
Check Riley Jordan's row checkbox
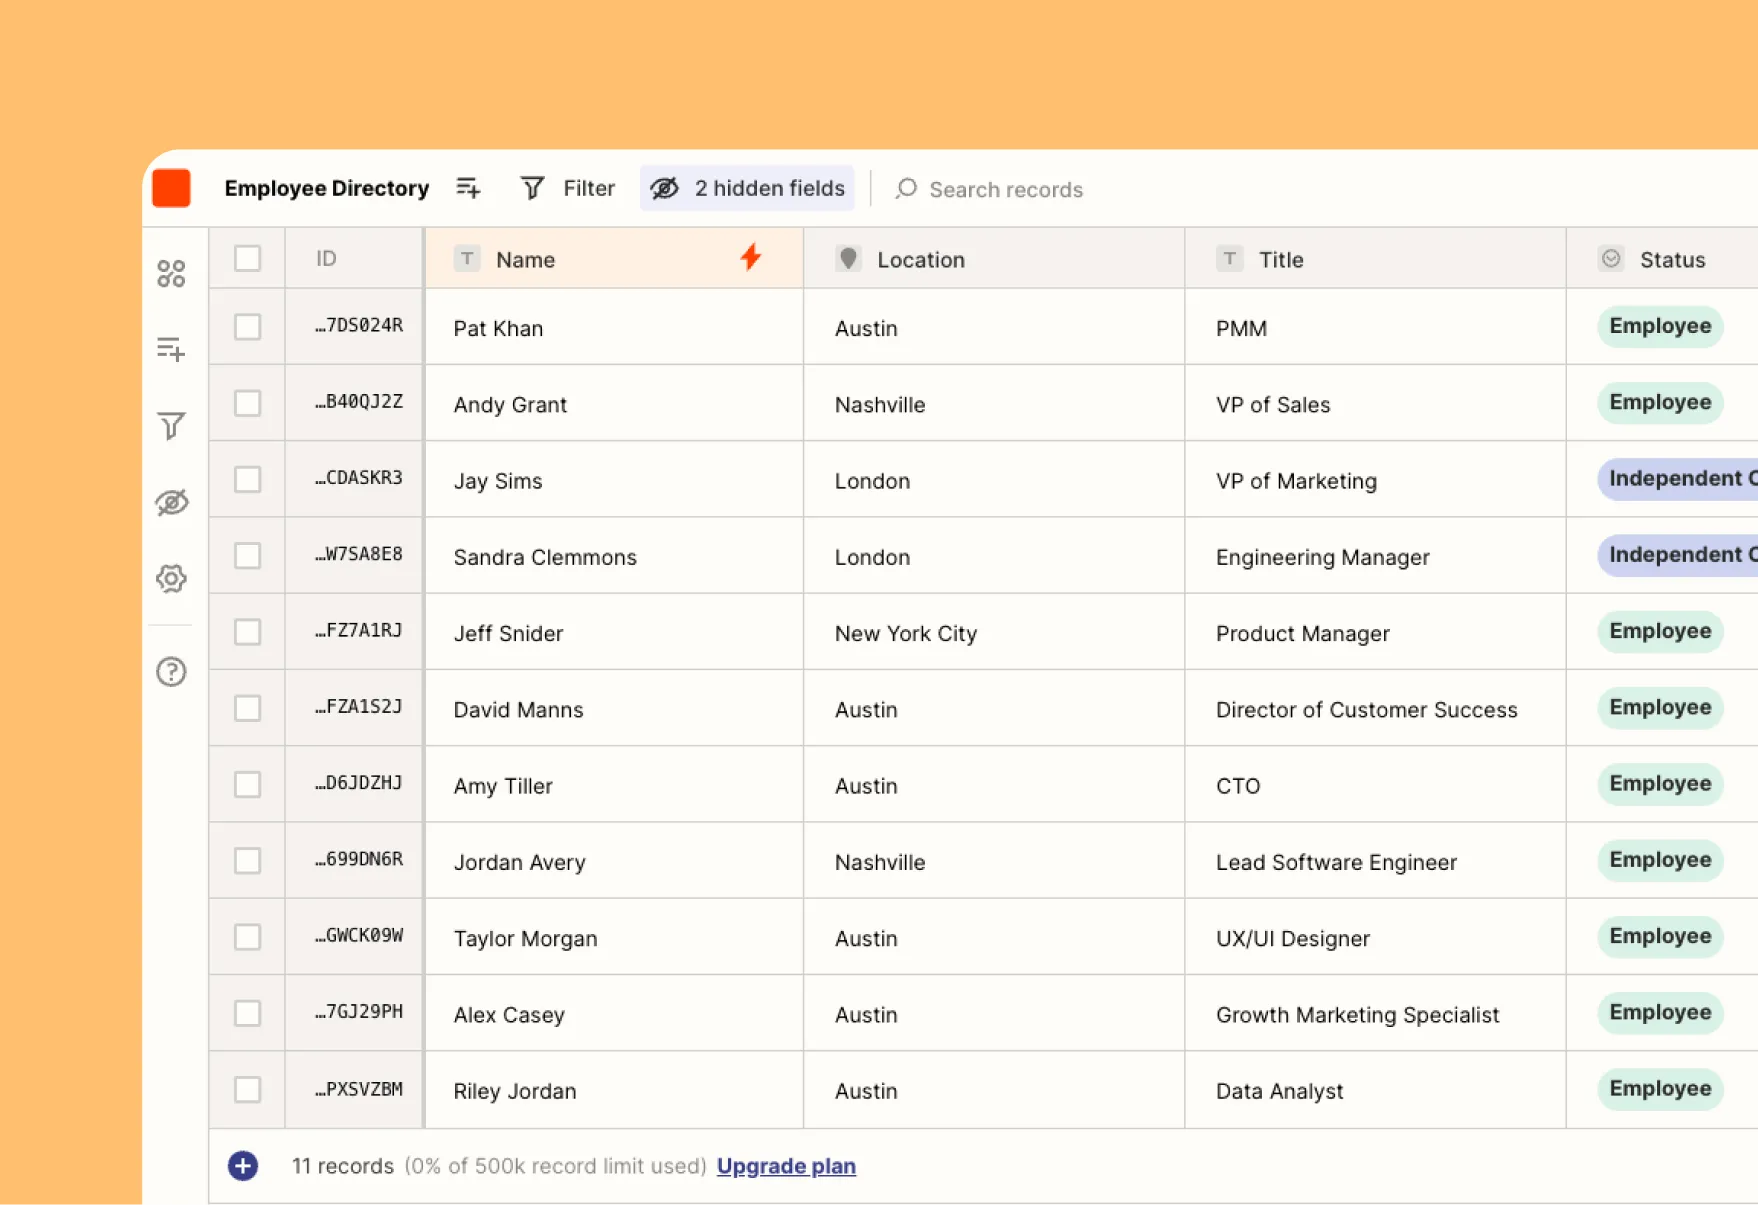247,1090
